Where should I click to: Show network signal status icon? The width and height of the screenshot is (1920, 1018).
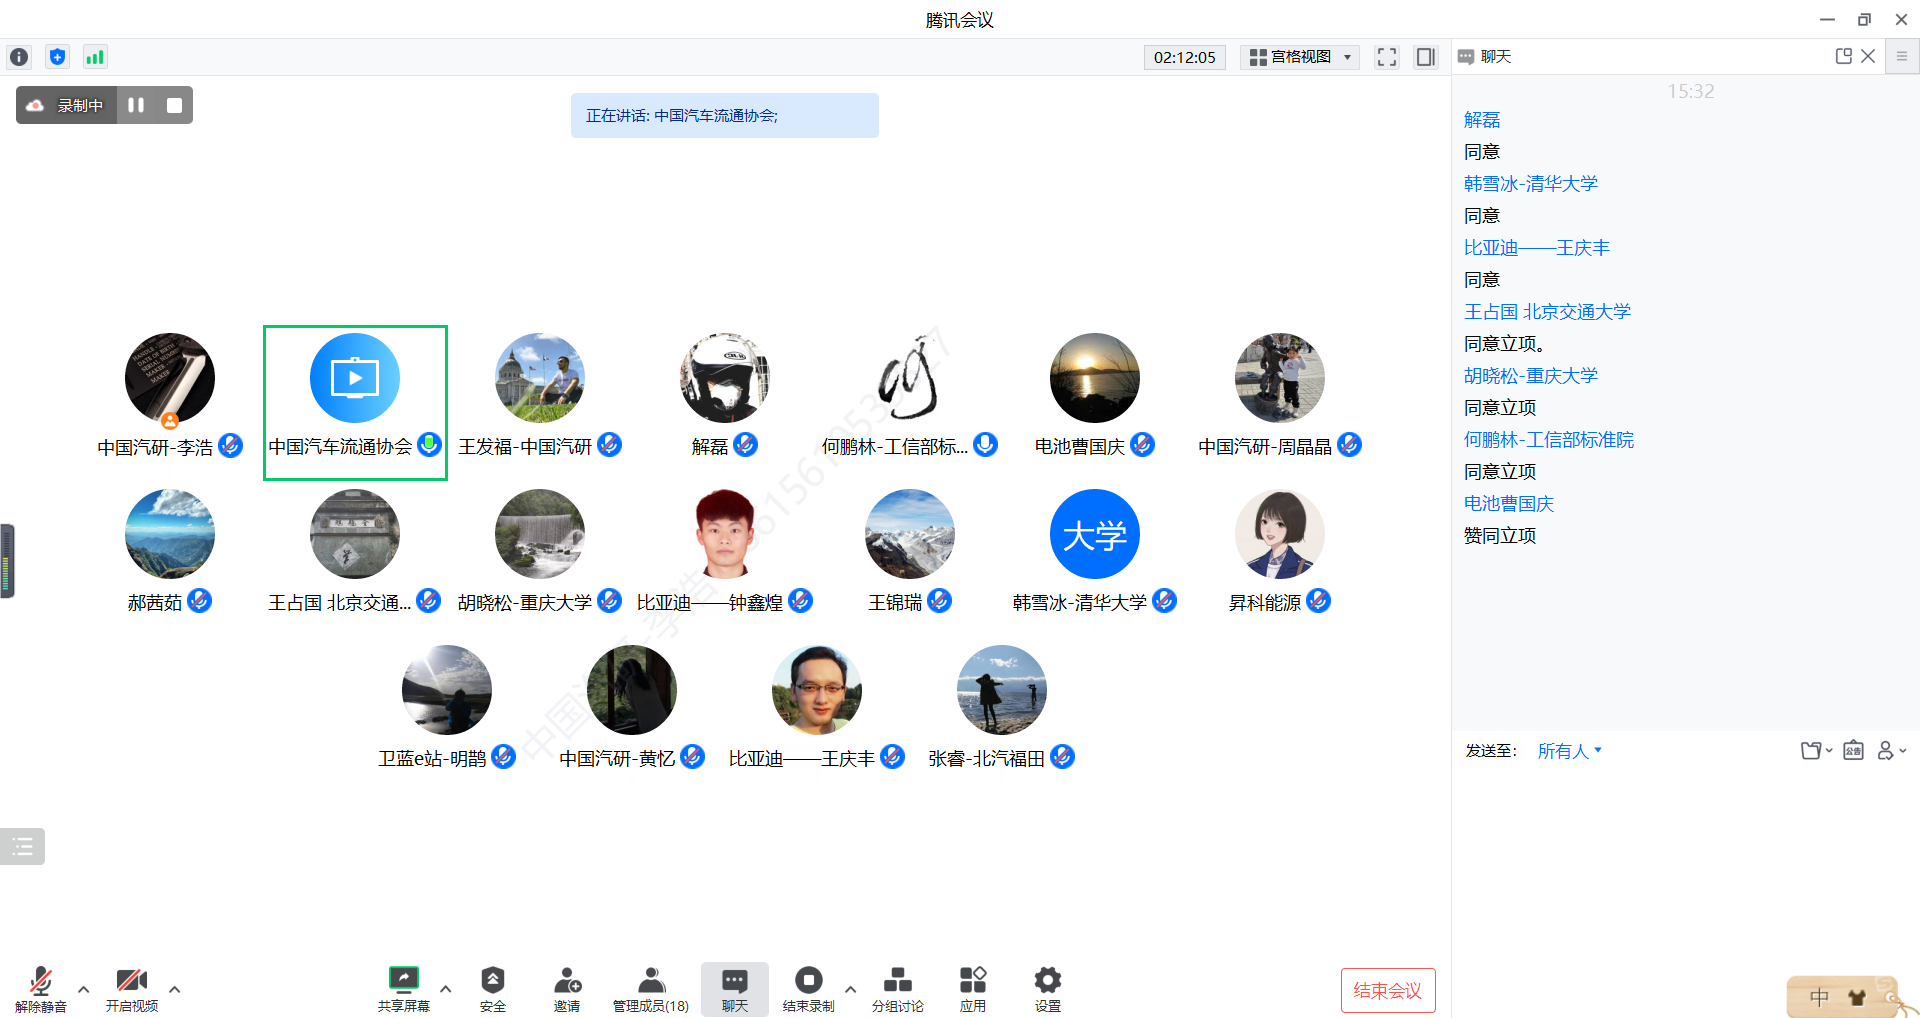tap(95, 57)
